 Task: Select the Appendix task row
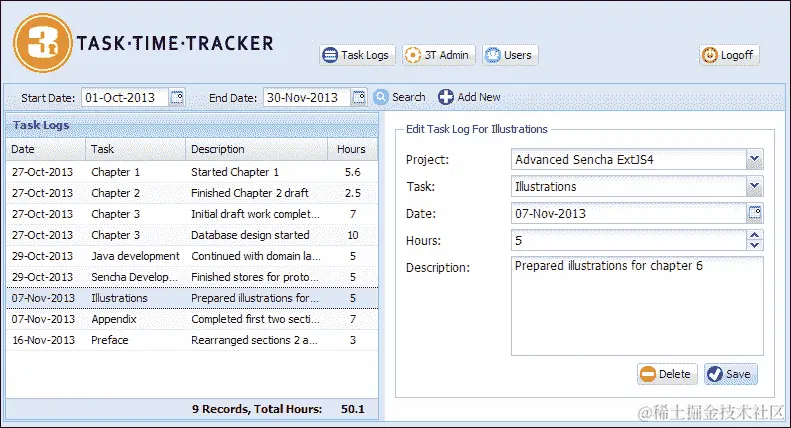click(192, 319)
